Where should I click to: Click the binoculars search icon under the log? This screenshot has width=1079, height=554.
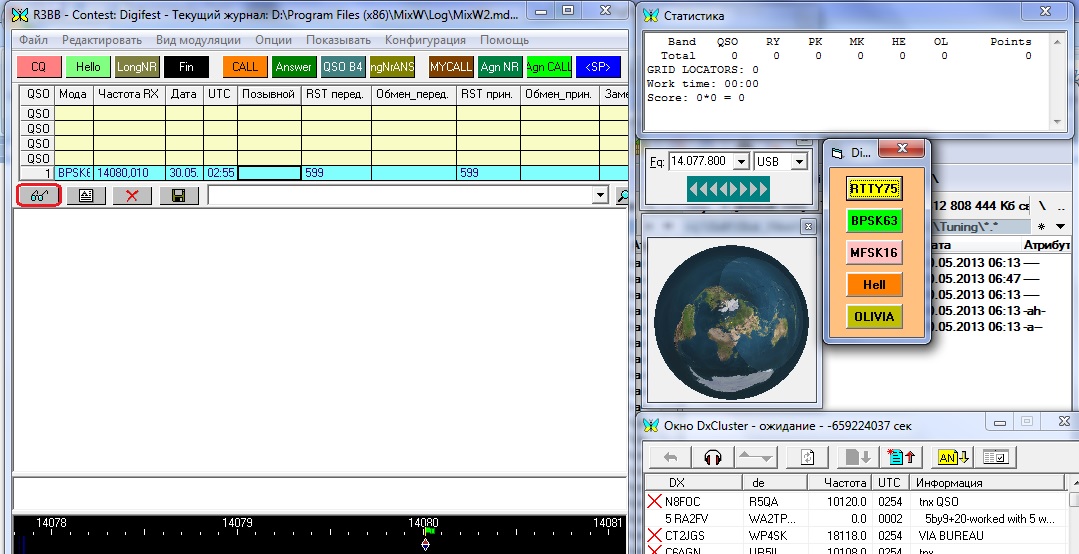(39, 195)
